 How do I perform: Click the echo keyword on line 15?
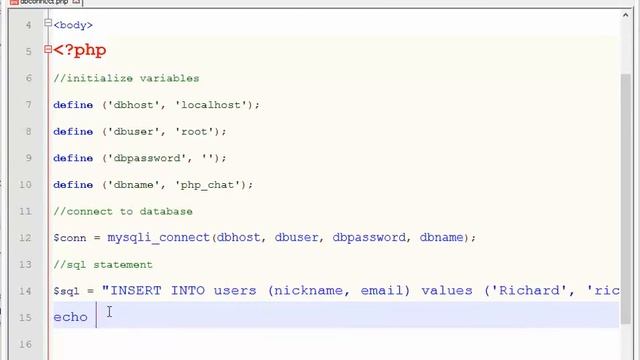point(70,317)
